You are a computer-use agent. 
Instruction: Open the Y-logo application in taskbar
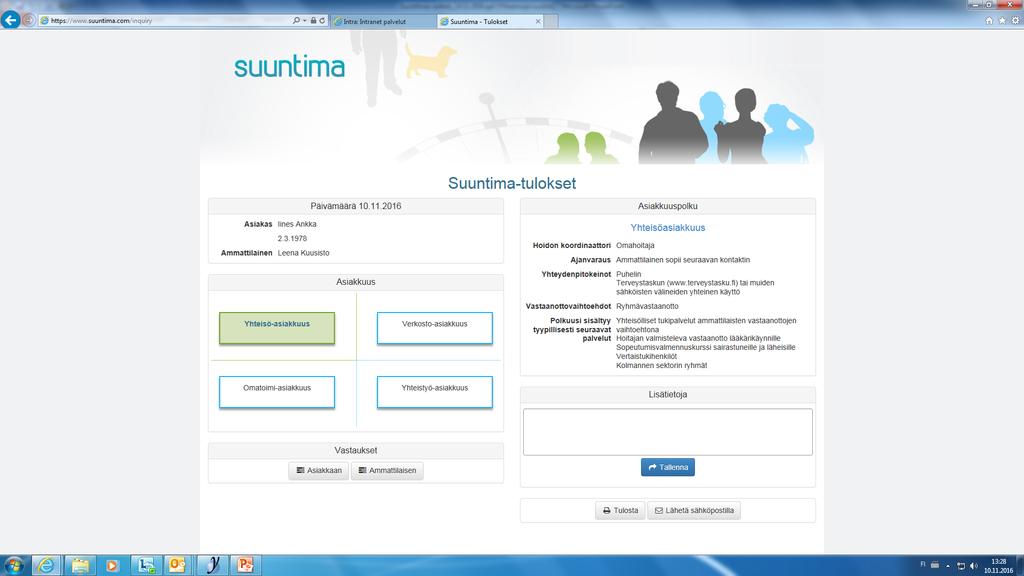click(x=212, y=565)
